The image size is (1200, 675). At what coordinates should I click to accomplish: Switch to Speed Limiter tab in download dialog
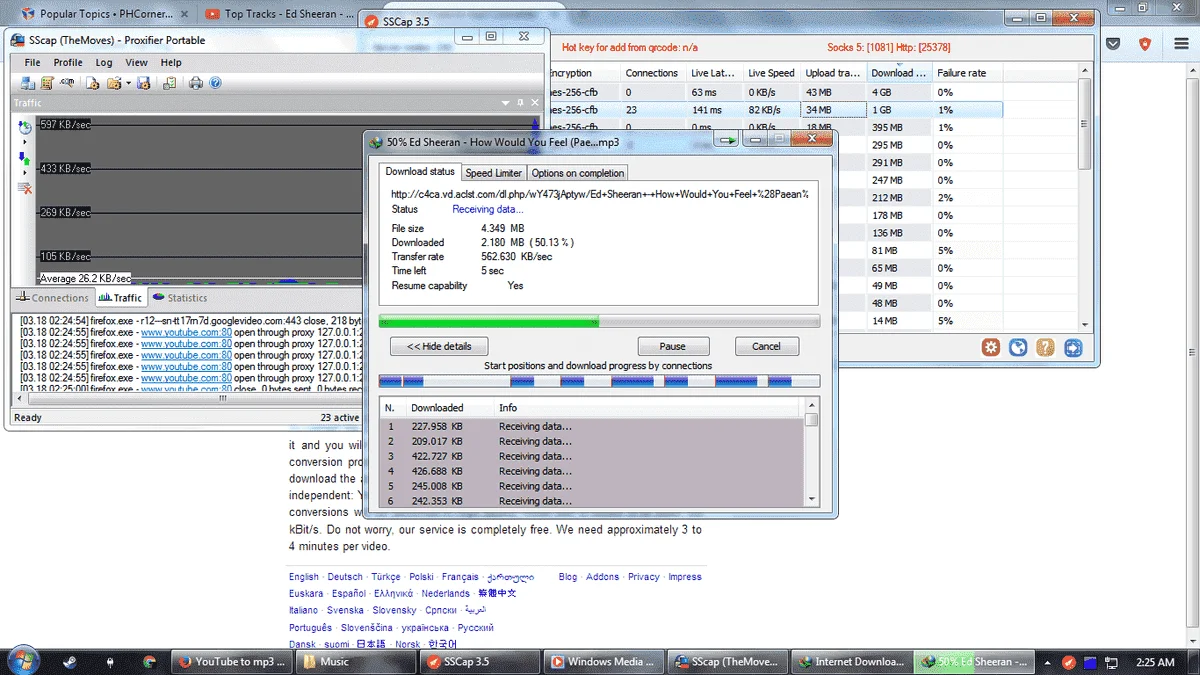[x=494, y=173]
